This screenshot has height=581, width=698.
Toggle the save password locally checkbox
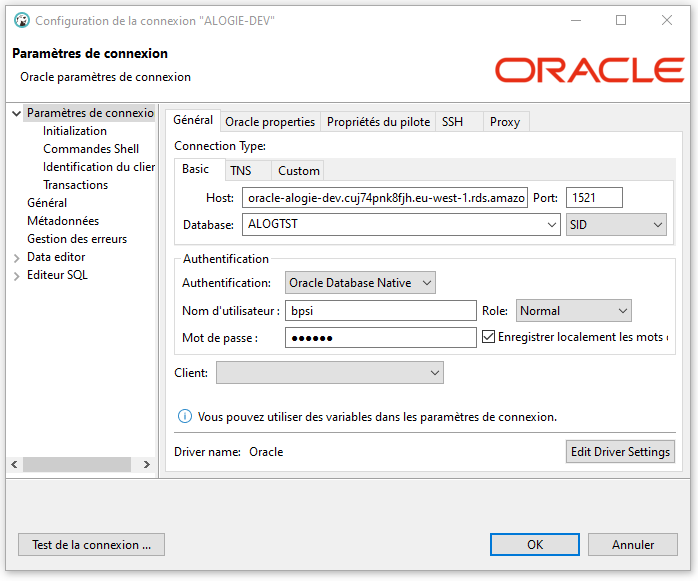(x=488, y=337)
